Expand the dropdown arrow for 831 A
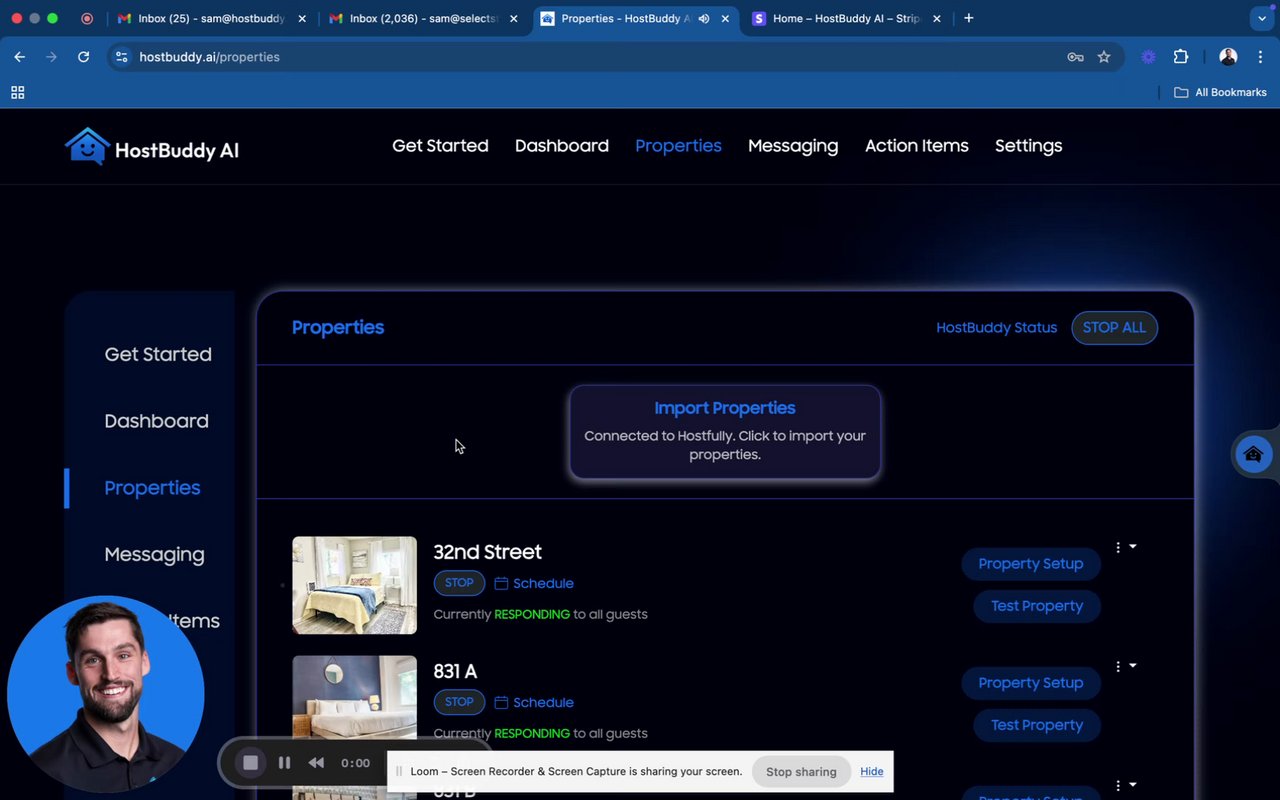Screen dimensions: 1280x800 (1133, 666)
